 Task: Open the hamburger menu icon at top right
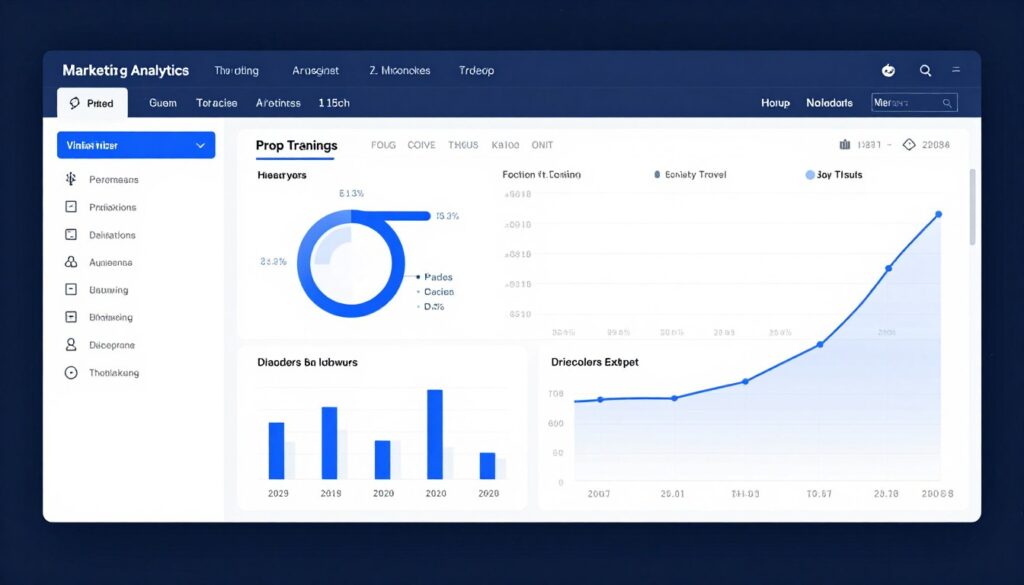point(956,70)
